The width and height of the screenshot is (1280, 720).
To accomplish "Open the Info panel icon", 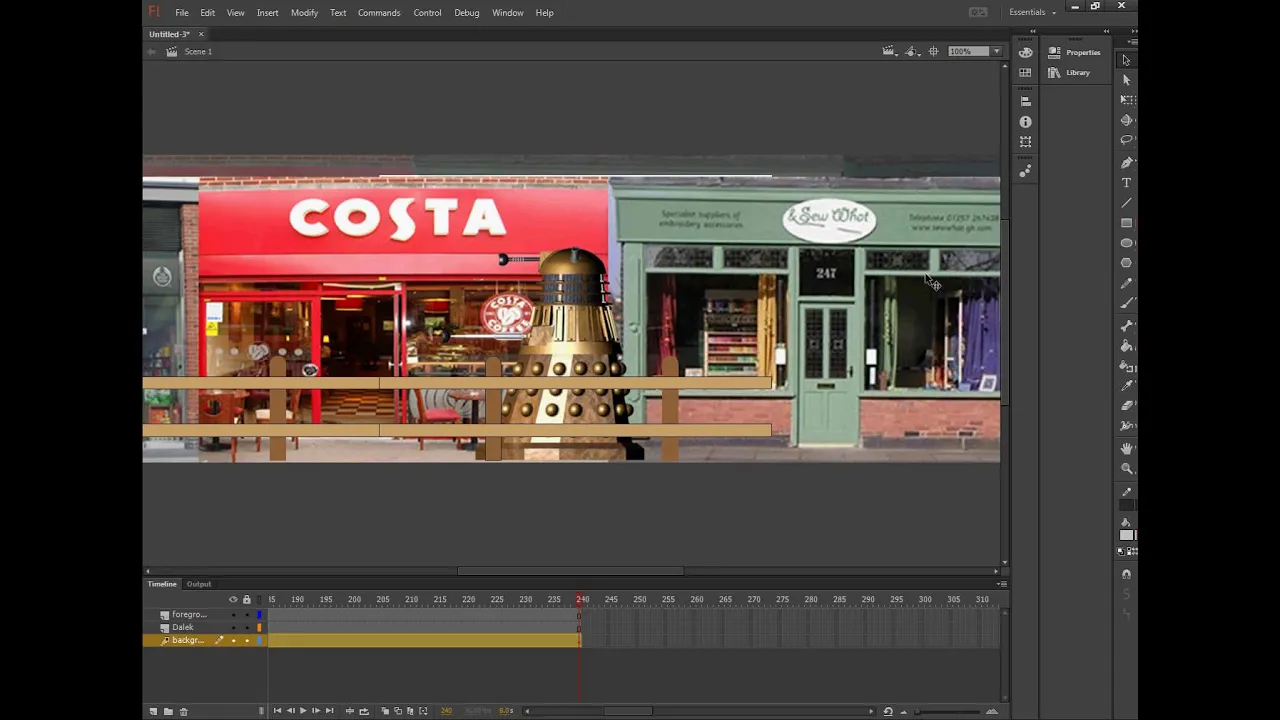I will click(x=1025, y=121).
